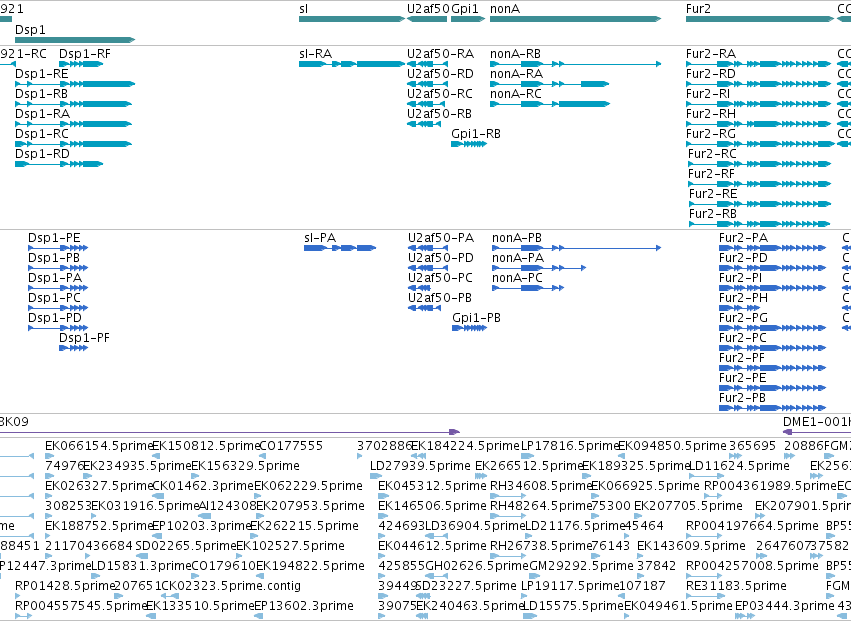Screen dimensions: 851x621
Task: Click the Fur2-PH protein label
Action: [744, 299]
